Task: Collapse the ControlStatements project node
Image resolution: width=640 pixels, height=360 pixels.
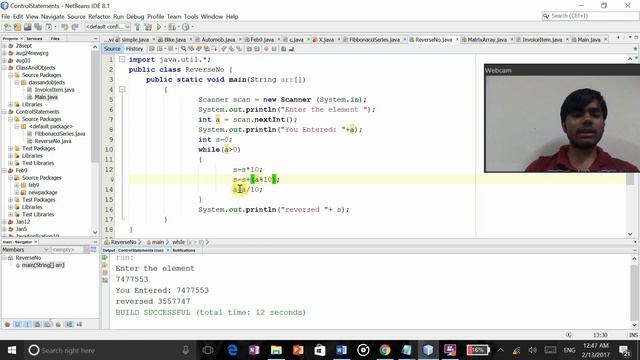Action: (4, 112)
